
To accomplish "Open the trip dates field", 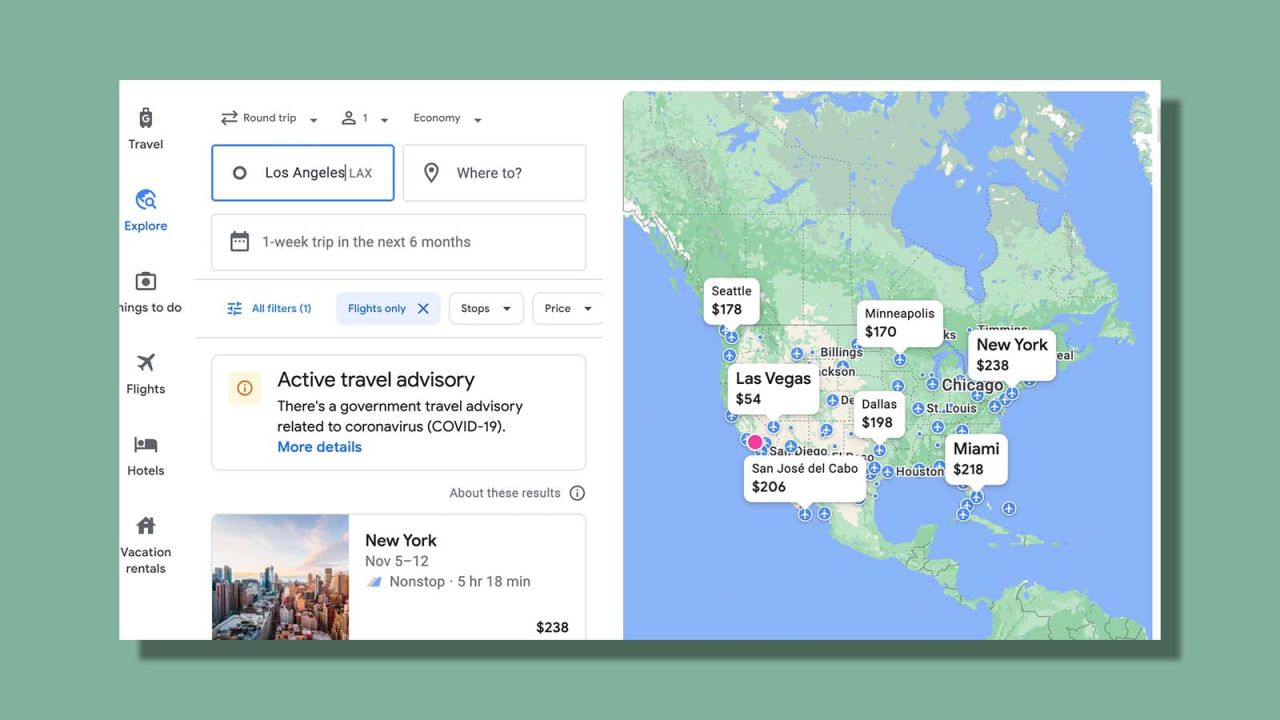I will point(399,242).
